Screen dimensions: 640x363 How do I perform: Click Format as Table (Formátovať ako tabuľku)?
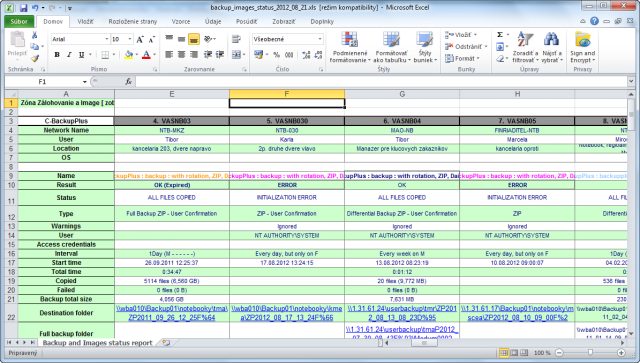pyautogui.click(x=391, y=47)
